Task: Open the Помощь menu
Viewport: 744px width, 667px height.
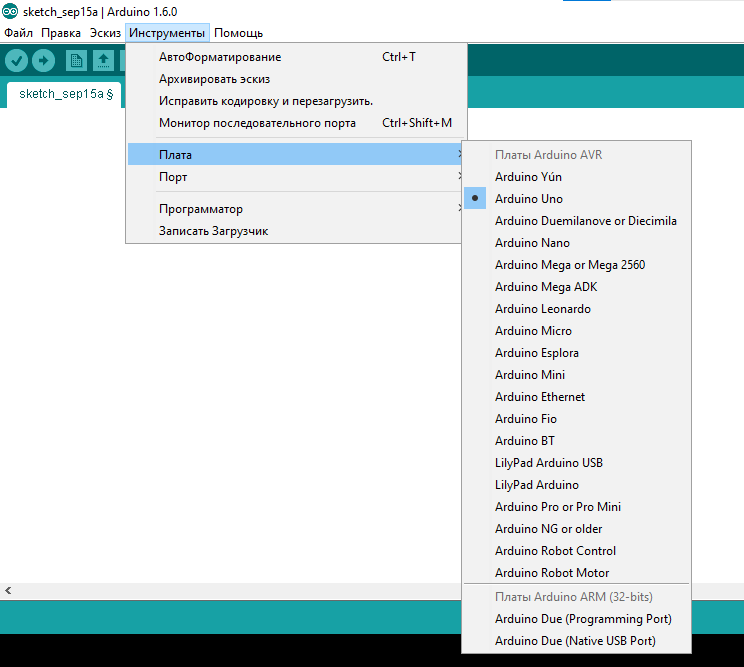Action: click(x=238, y=33)
